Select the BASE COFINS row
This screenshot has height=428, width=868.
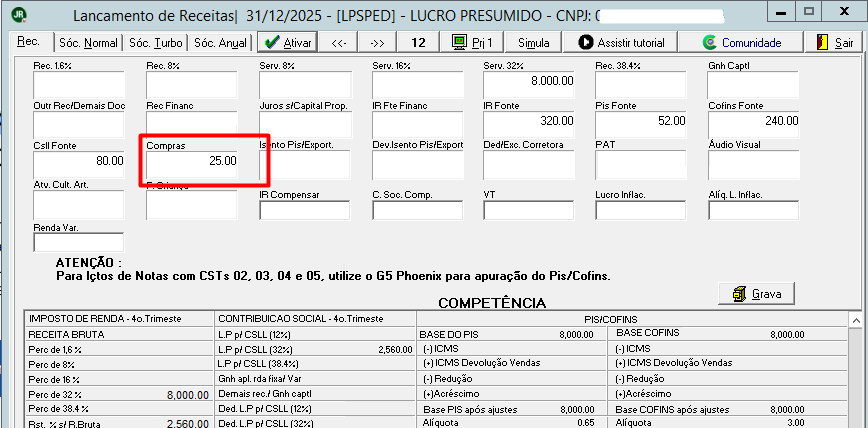pos(727,334)
